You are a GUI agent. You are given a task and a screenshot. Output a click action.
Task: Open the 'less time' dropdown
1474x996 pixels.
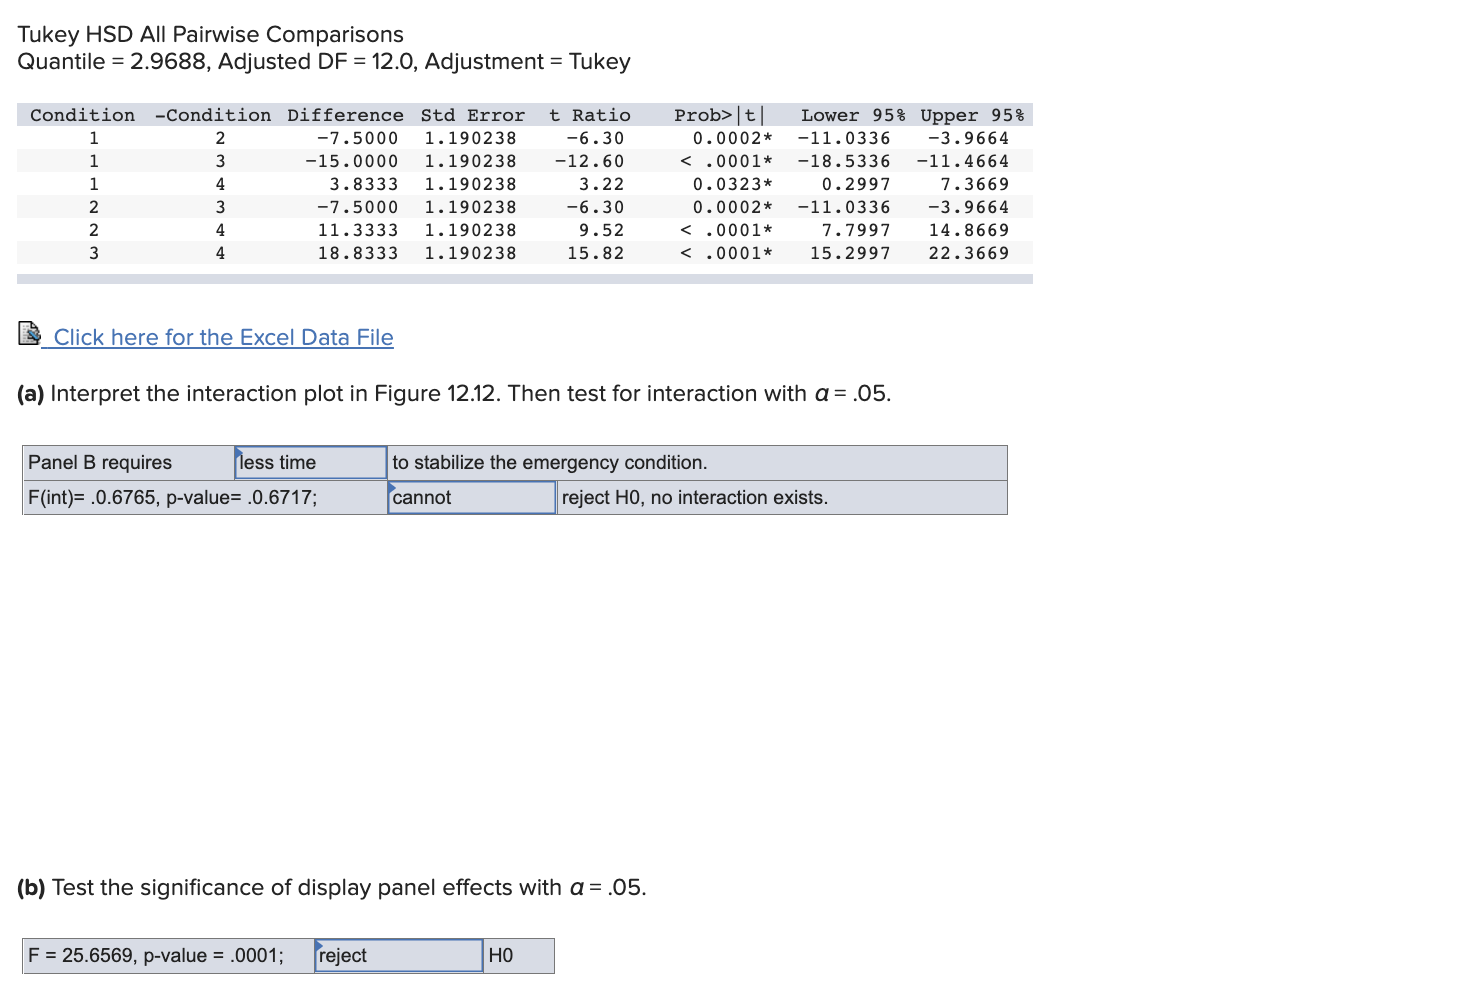tap(310, 463)
